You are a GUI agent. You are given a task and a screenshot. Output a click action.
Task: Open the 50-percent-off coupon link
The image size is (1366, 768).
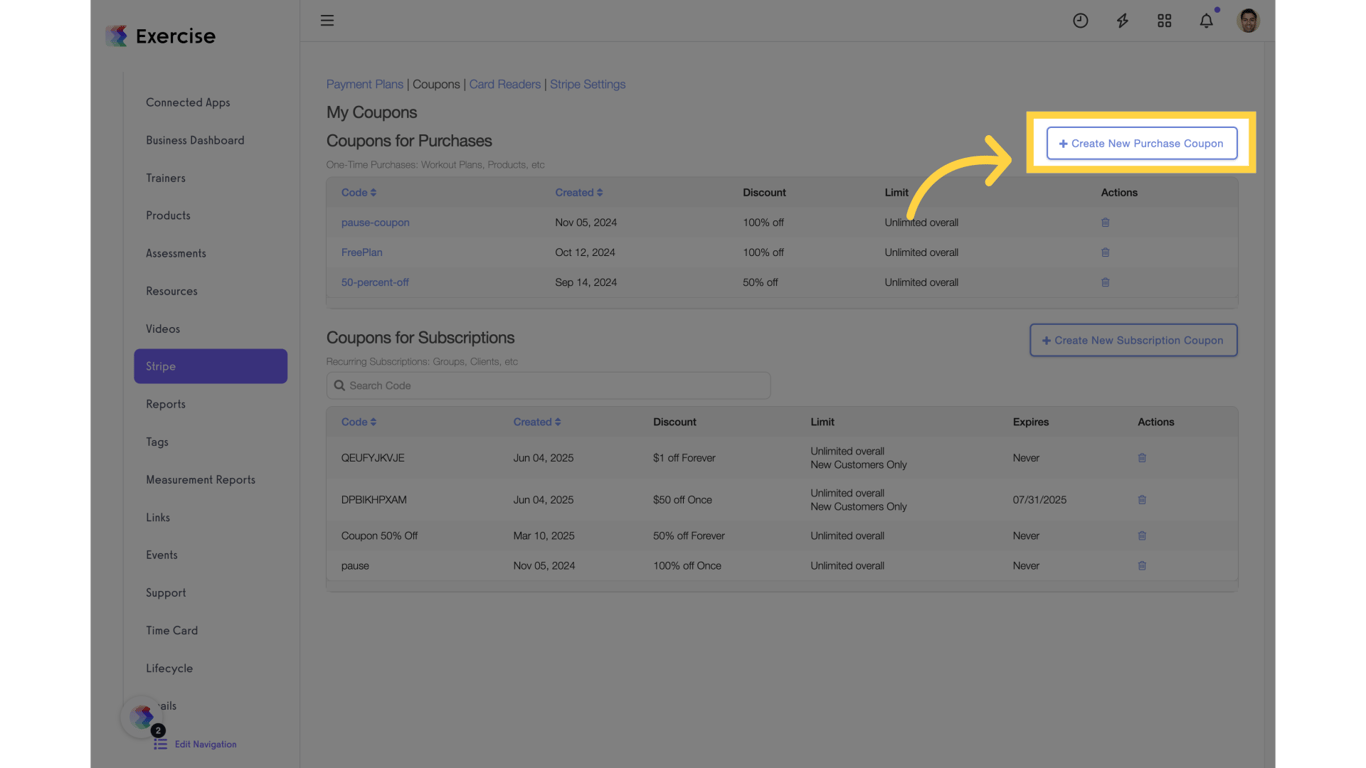(375, 282)
